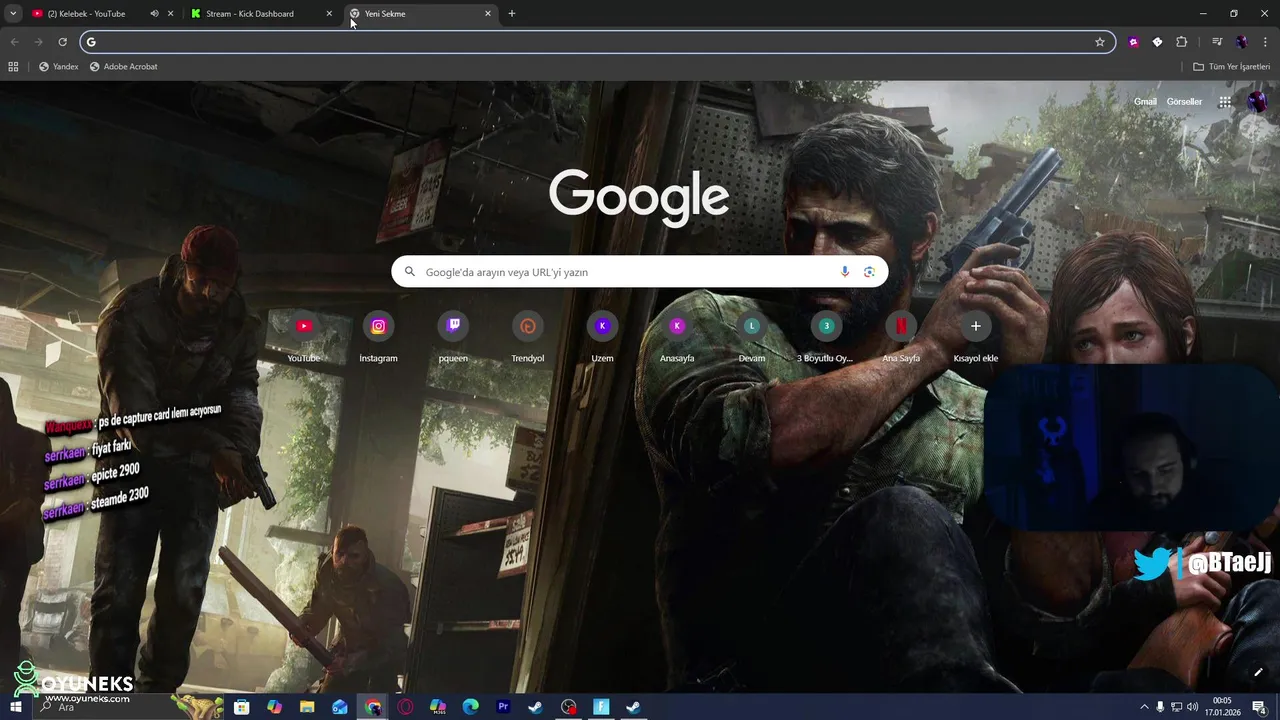Close the Stream - Kick Dashboard tab
Screen dimensions: 1280x720
(x=329, y=14)
